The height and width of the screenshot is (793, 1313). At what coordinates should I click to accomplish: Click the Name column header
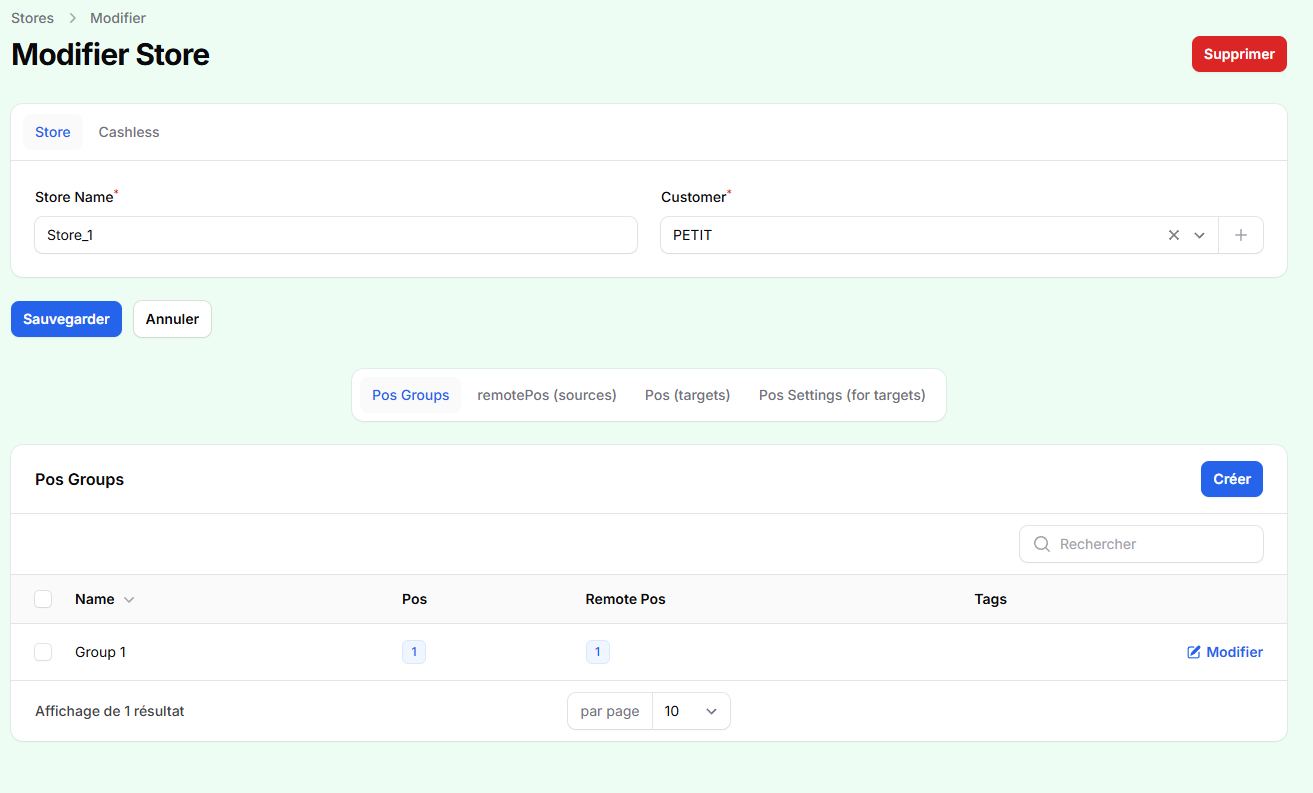pos(95,599)
